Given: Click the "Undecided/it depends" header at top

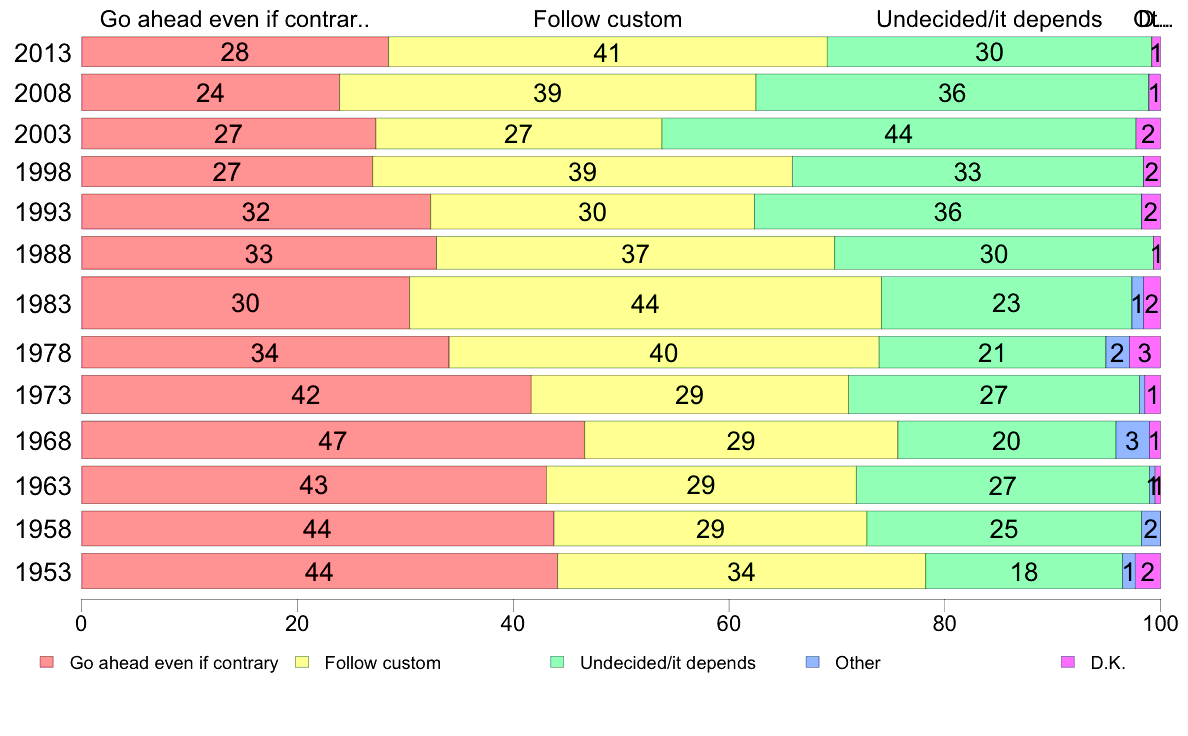Looking at the screenshot, I should (989, 19).
